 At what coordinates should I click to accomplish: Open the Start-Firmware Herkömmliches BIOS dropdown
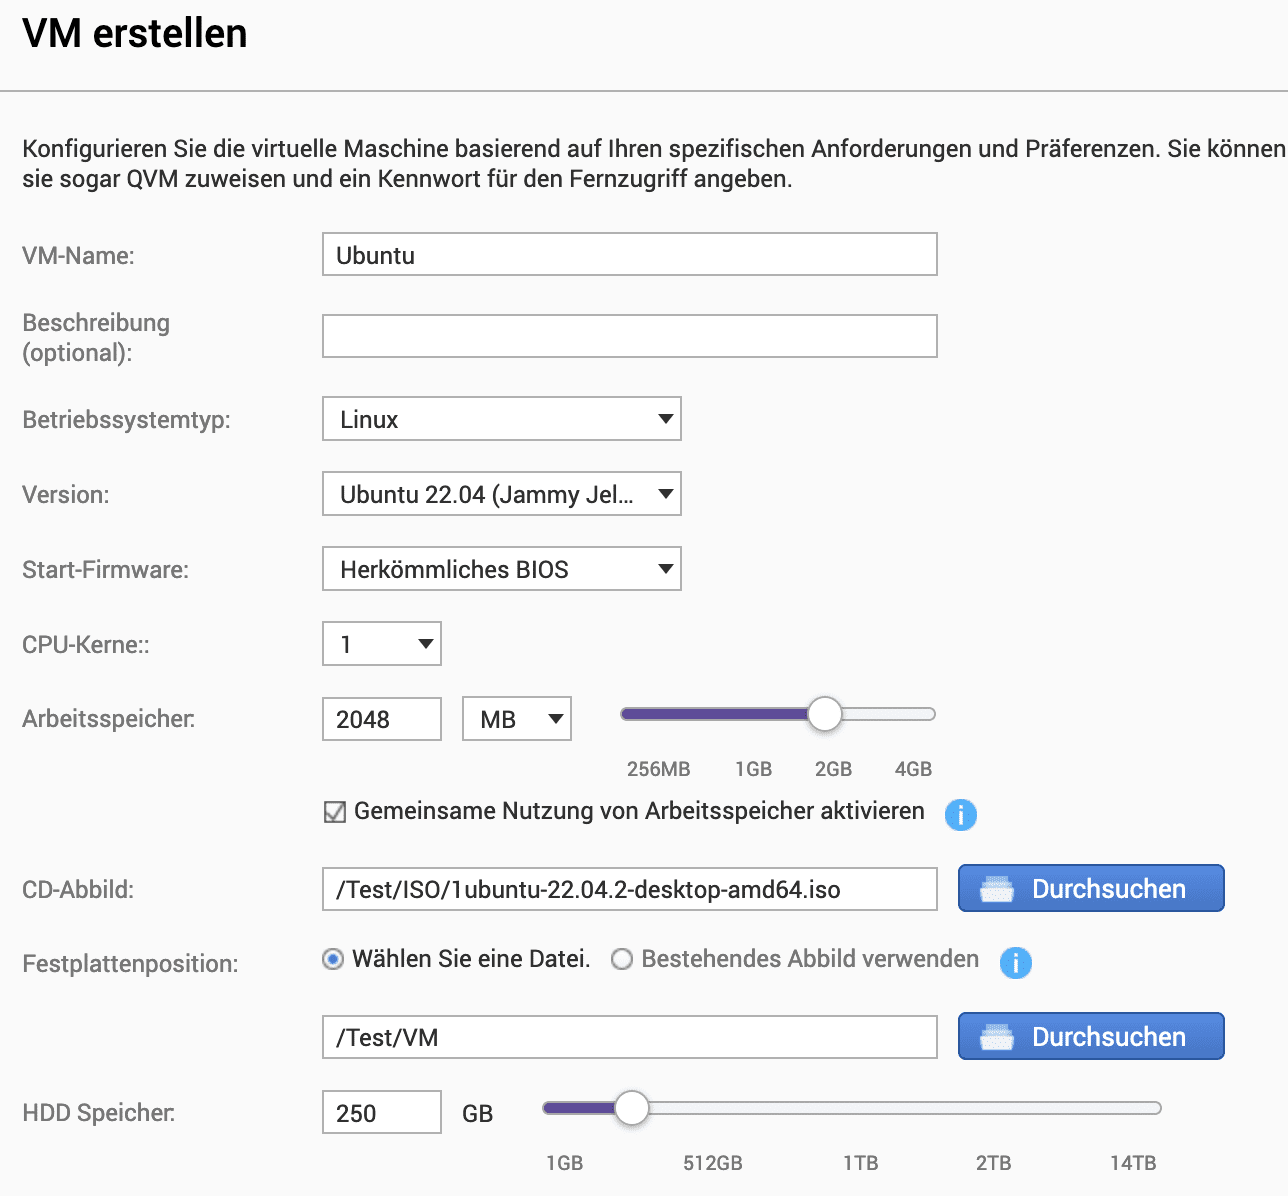coord(502,569)
